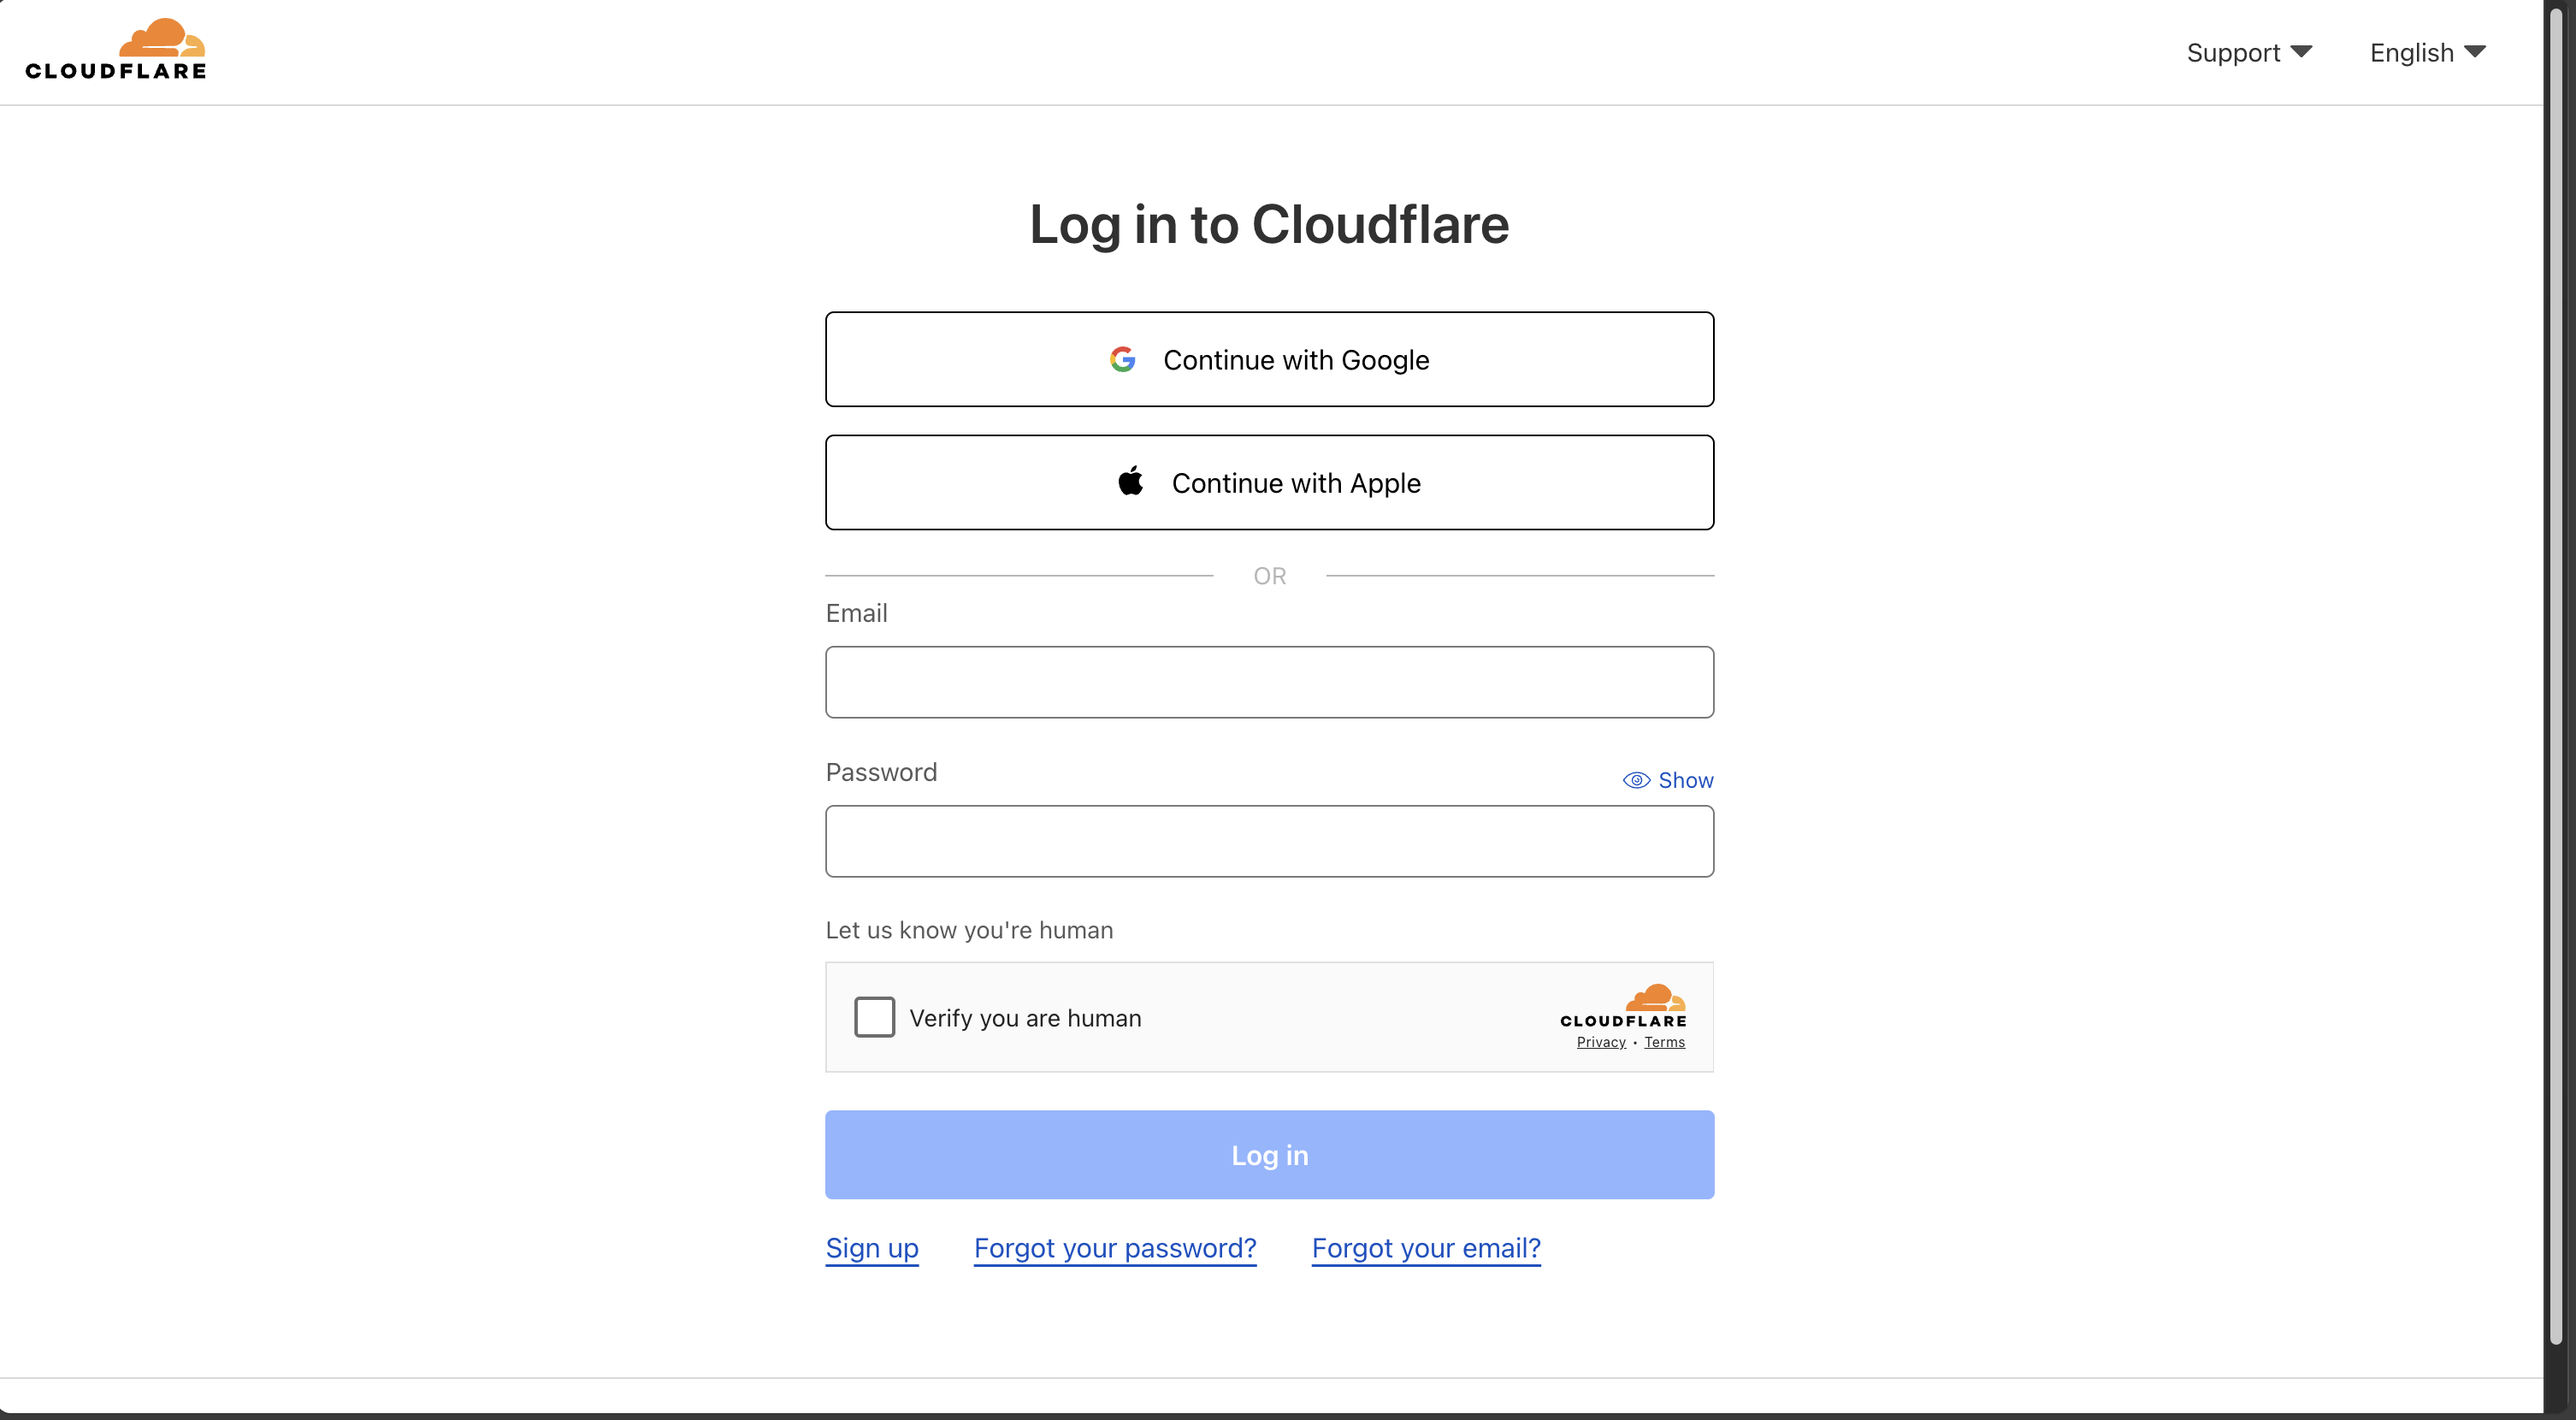Open the Support menu

tap(2232, 53)
